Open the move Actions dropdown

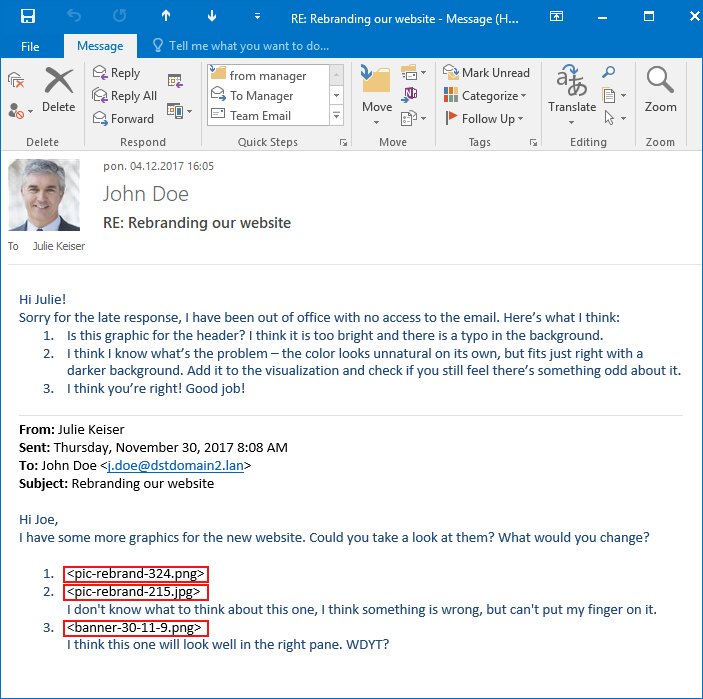coord(413,118)
